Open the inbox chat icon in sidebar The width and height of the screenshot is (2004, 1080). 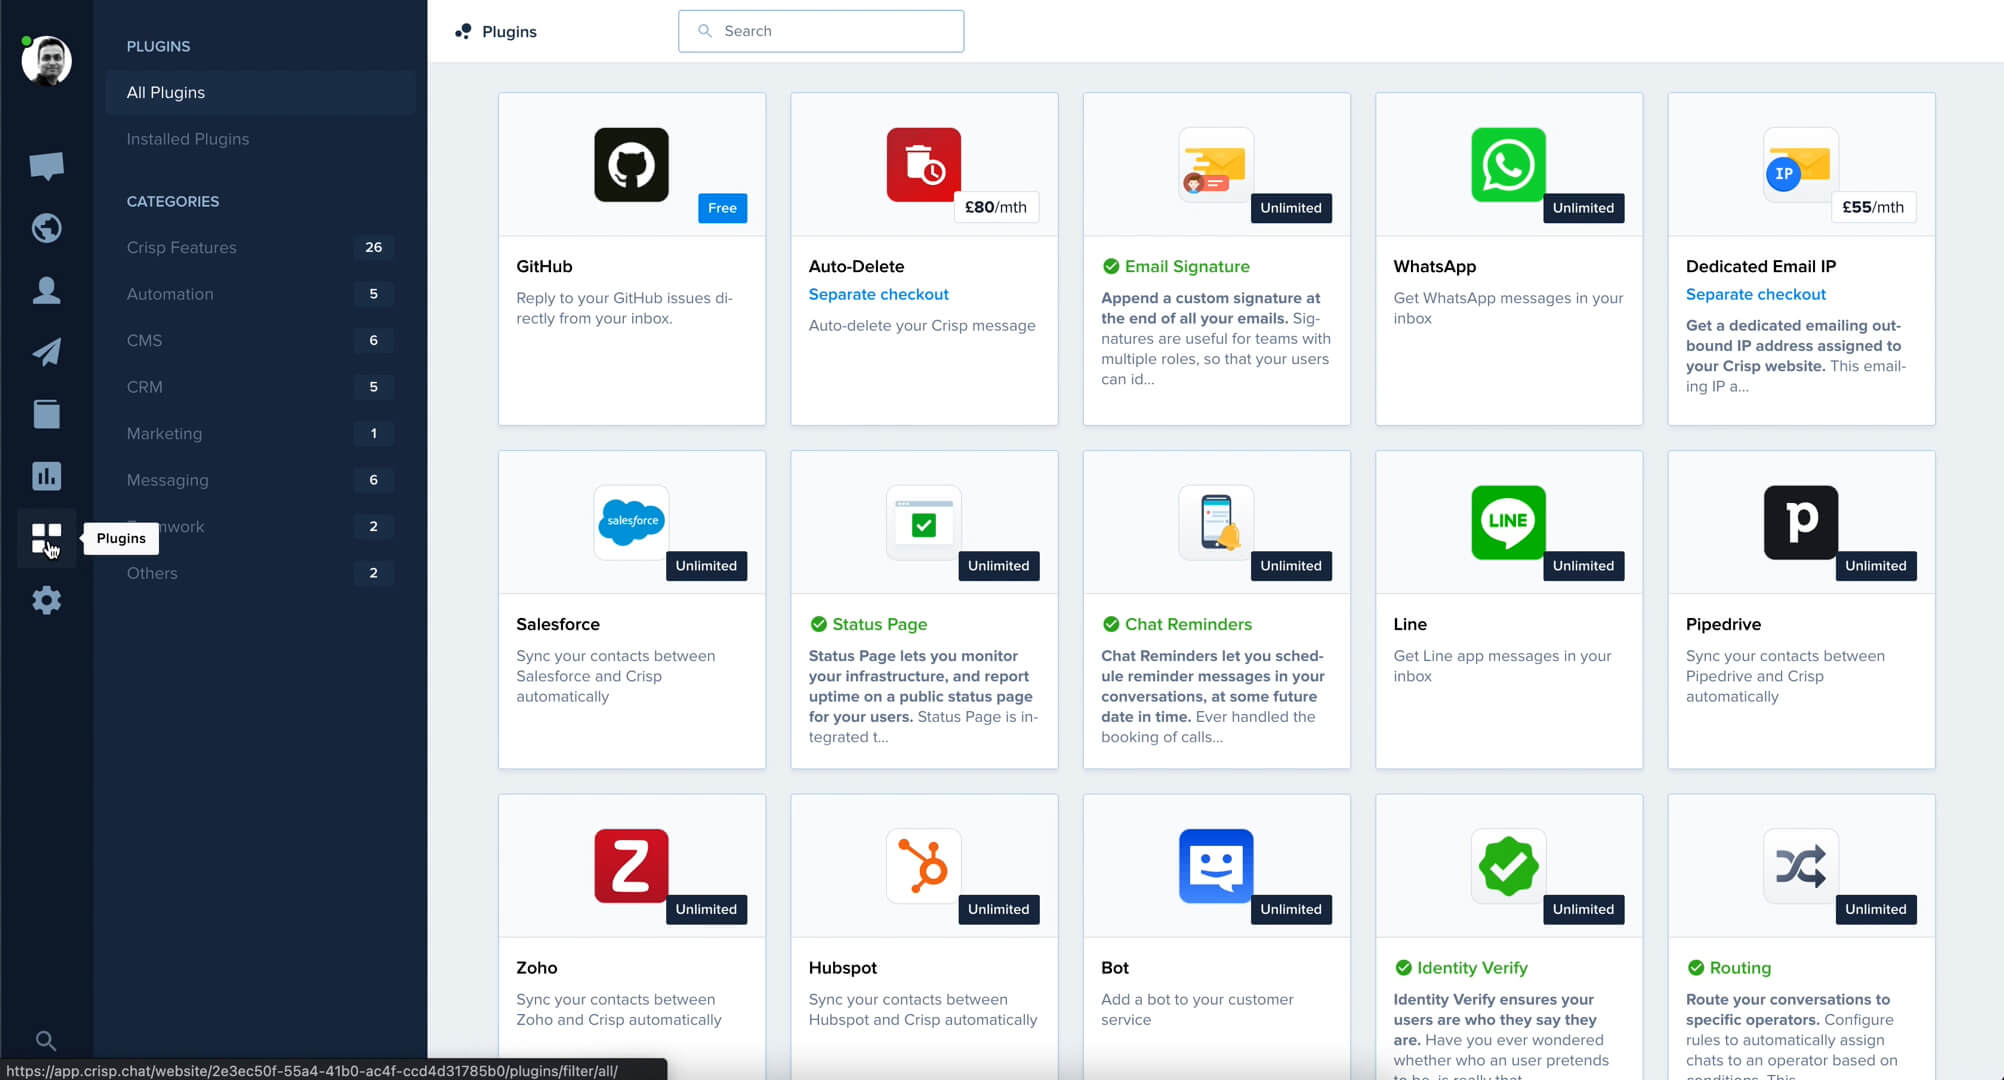pos(46,165)
